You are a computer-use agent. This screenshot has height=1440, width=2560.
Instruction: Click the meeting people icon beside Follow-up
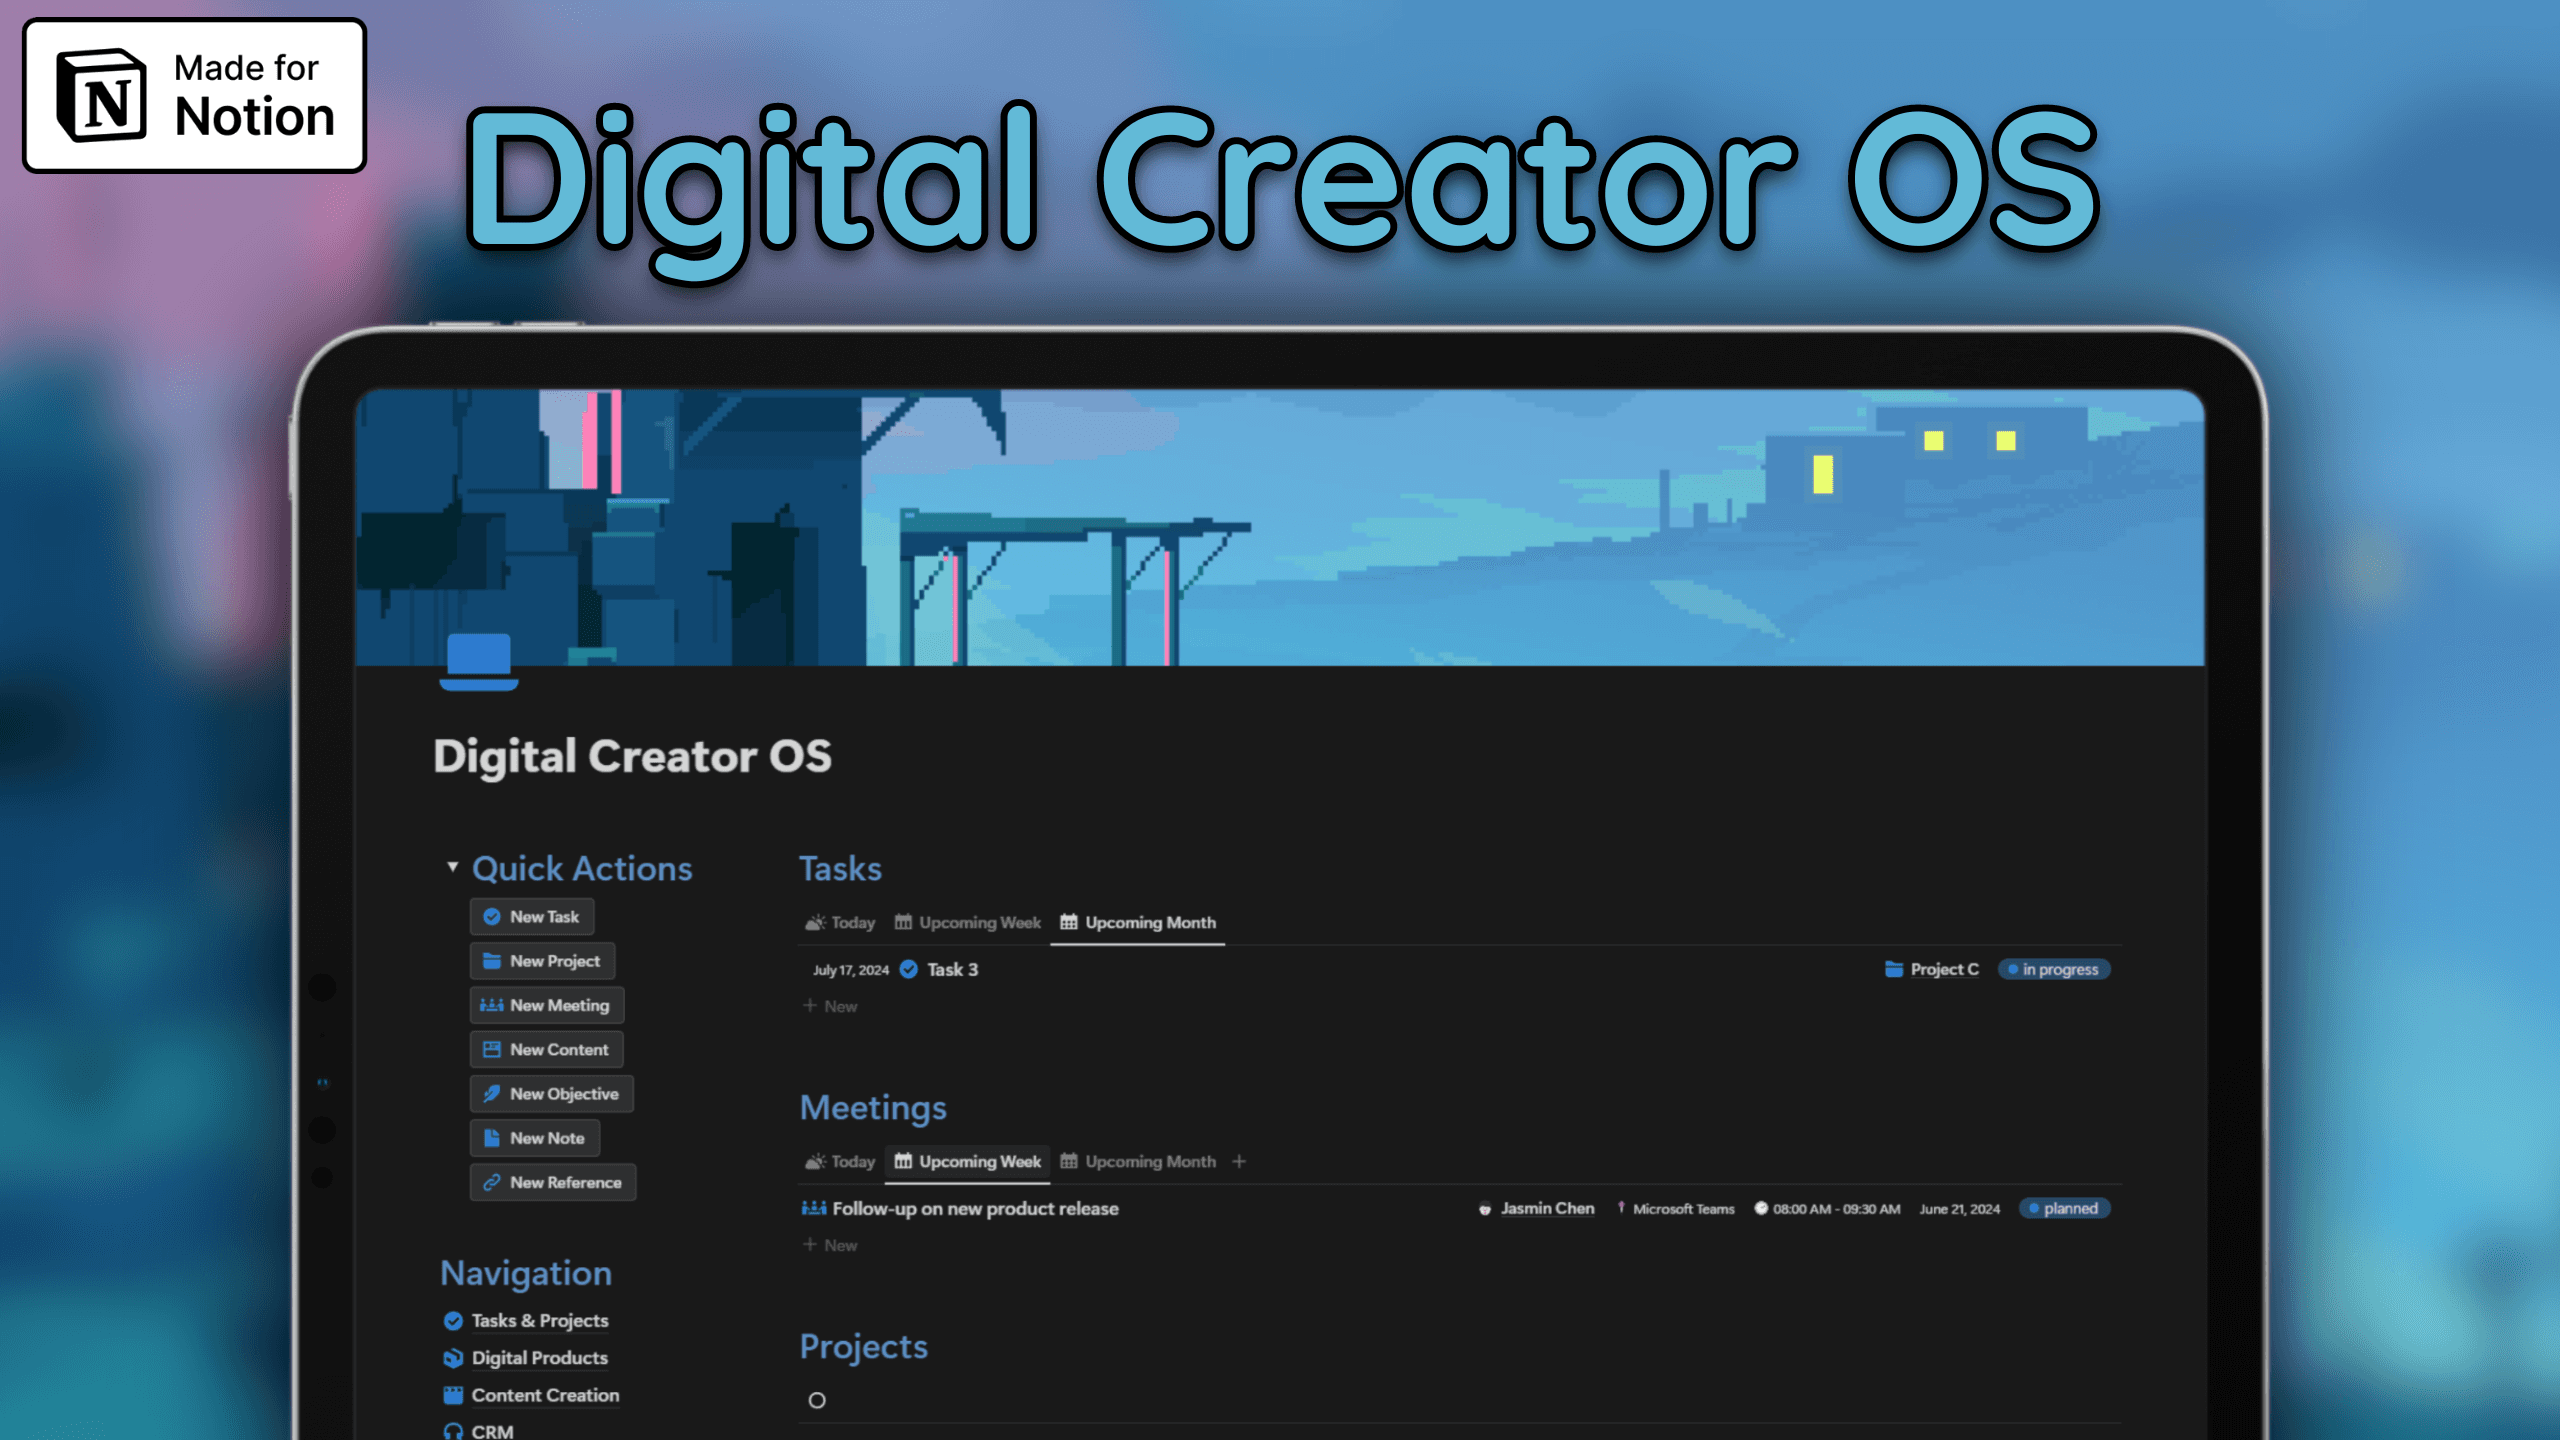point(814,1208)
